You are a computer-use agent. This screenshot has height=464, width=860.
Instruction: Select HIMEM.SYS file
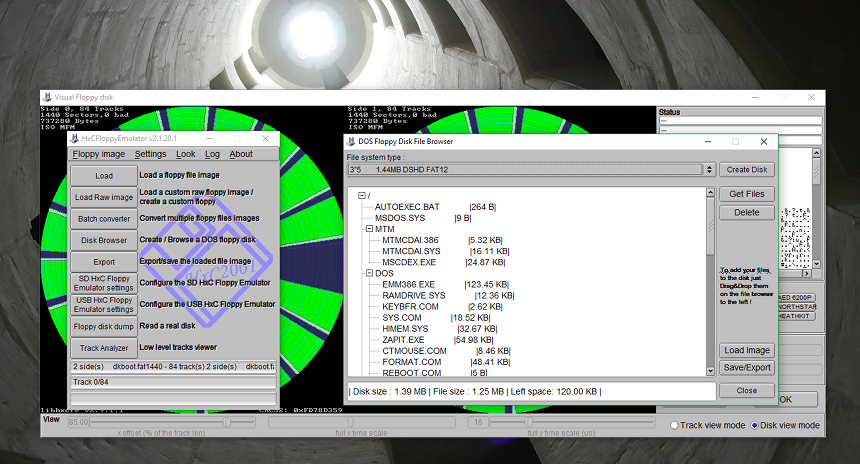pos(405,329)
